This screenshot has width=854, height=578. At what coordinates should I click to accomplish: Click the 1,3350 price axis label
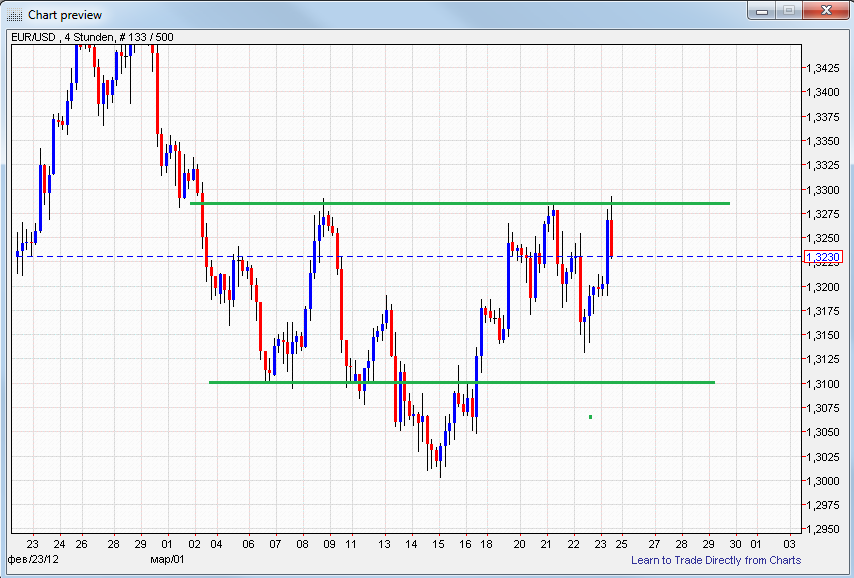click(823, 141)
